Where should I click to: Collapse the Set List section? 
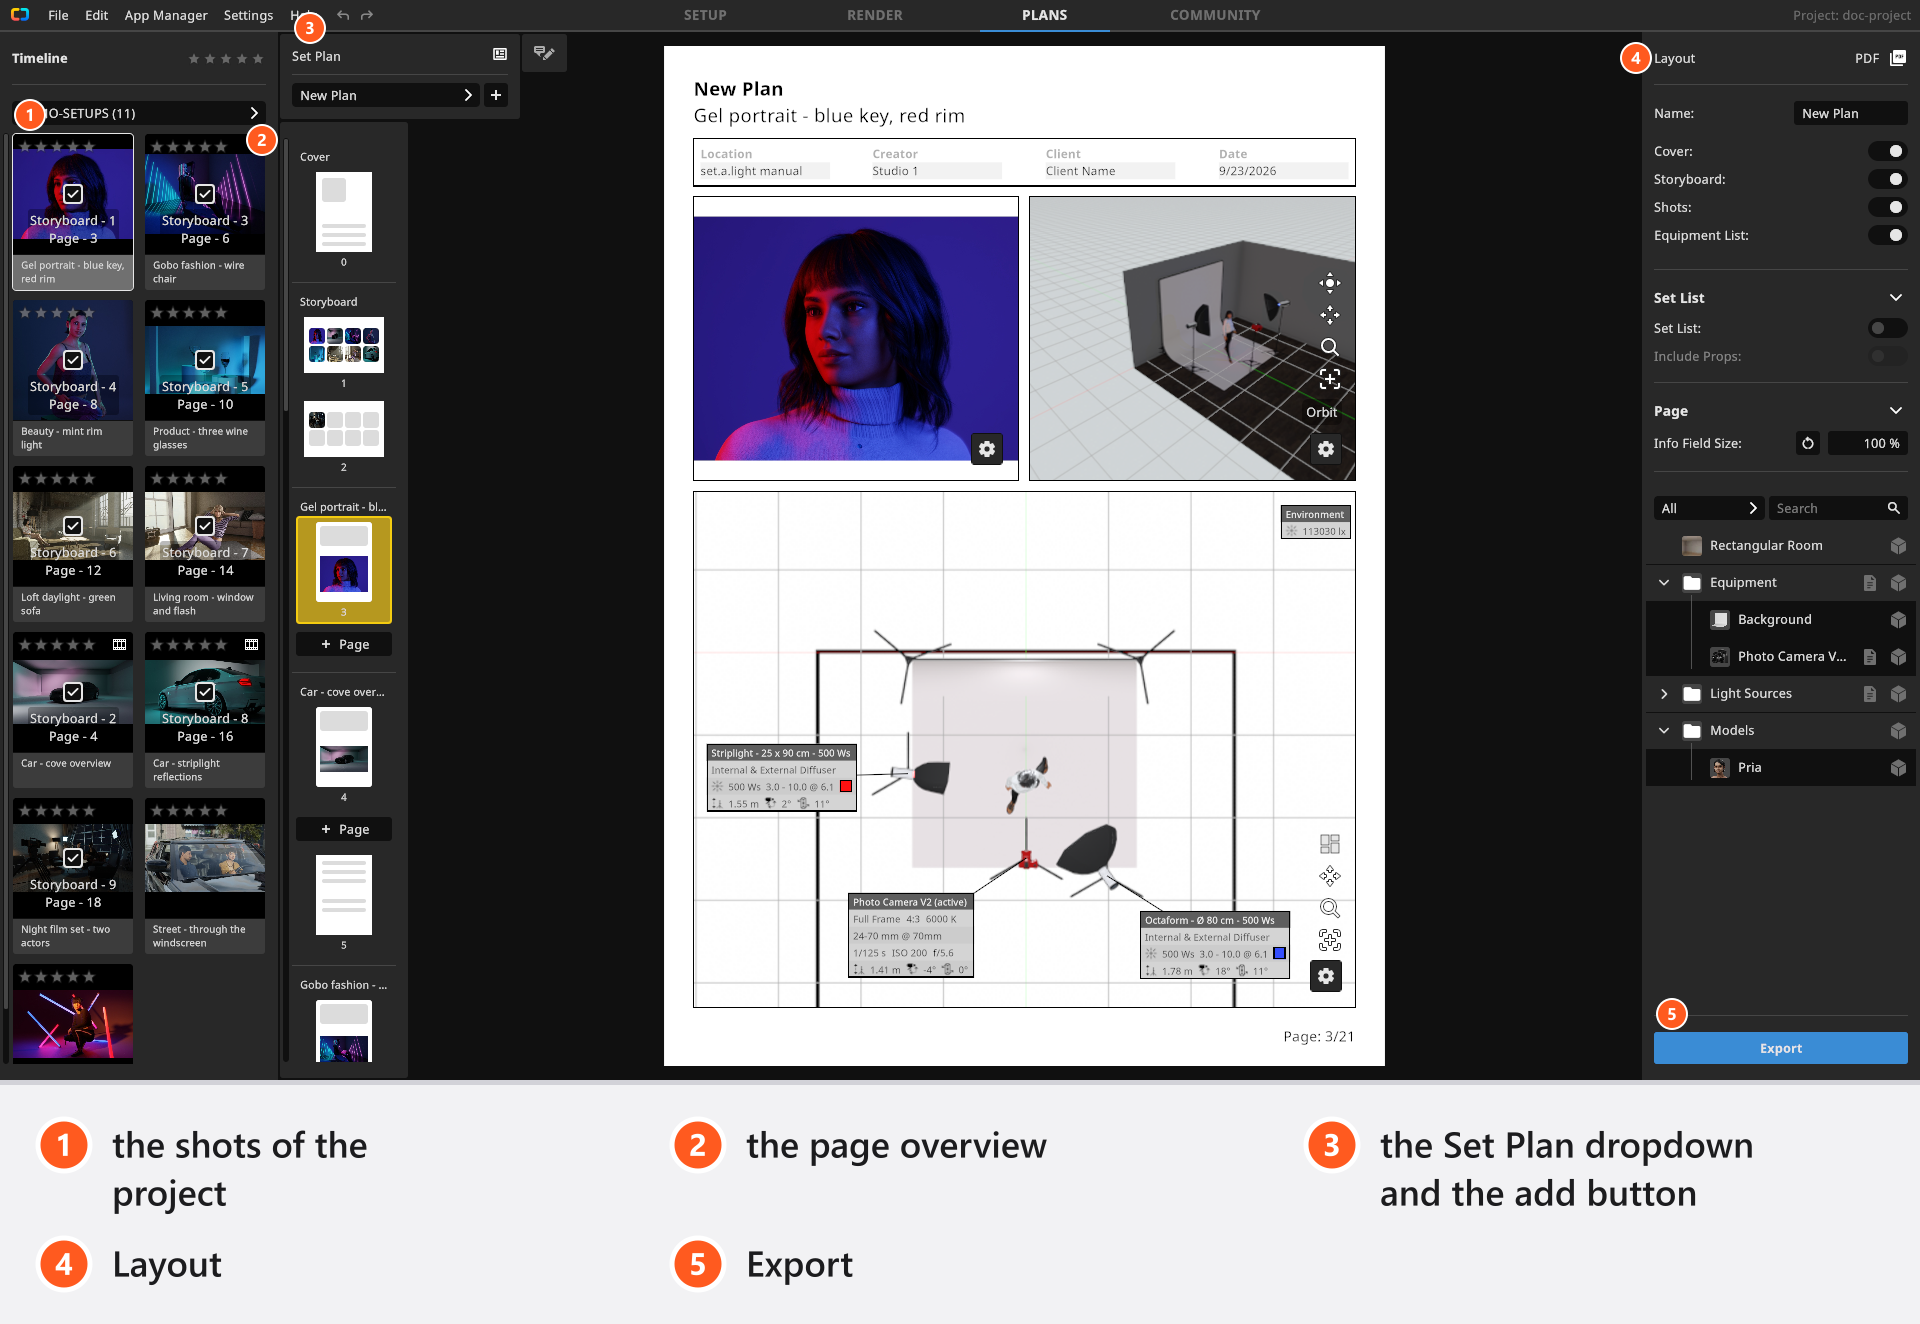point(1895,298)
